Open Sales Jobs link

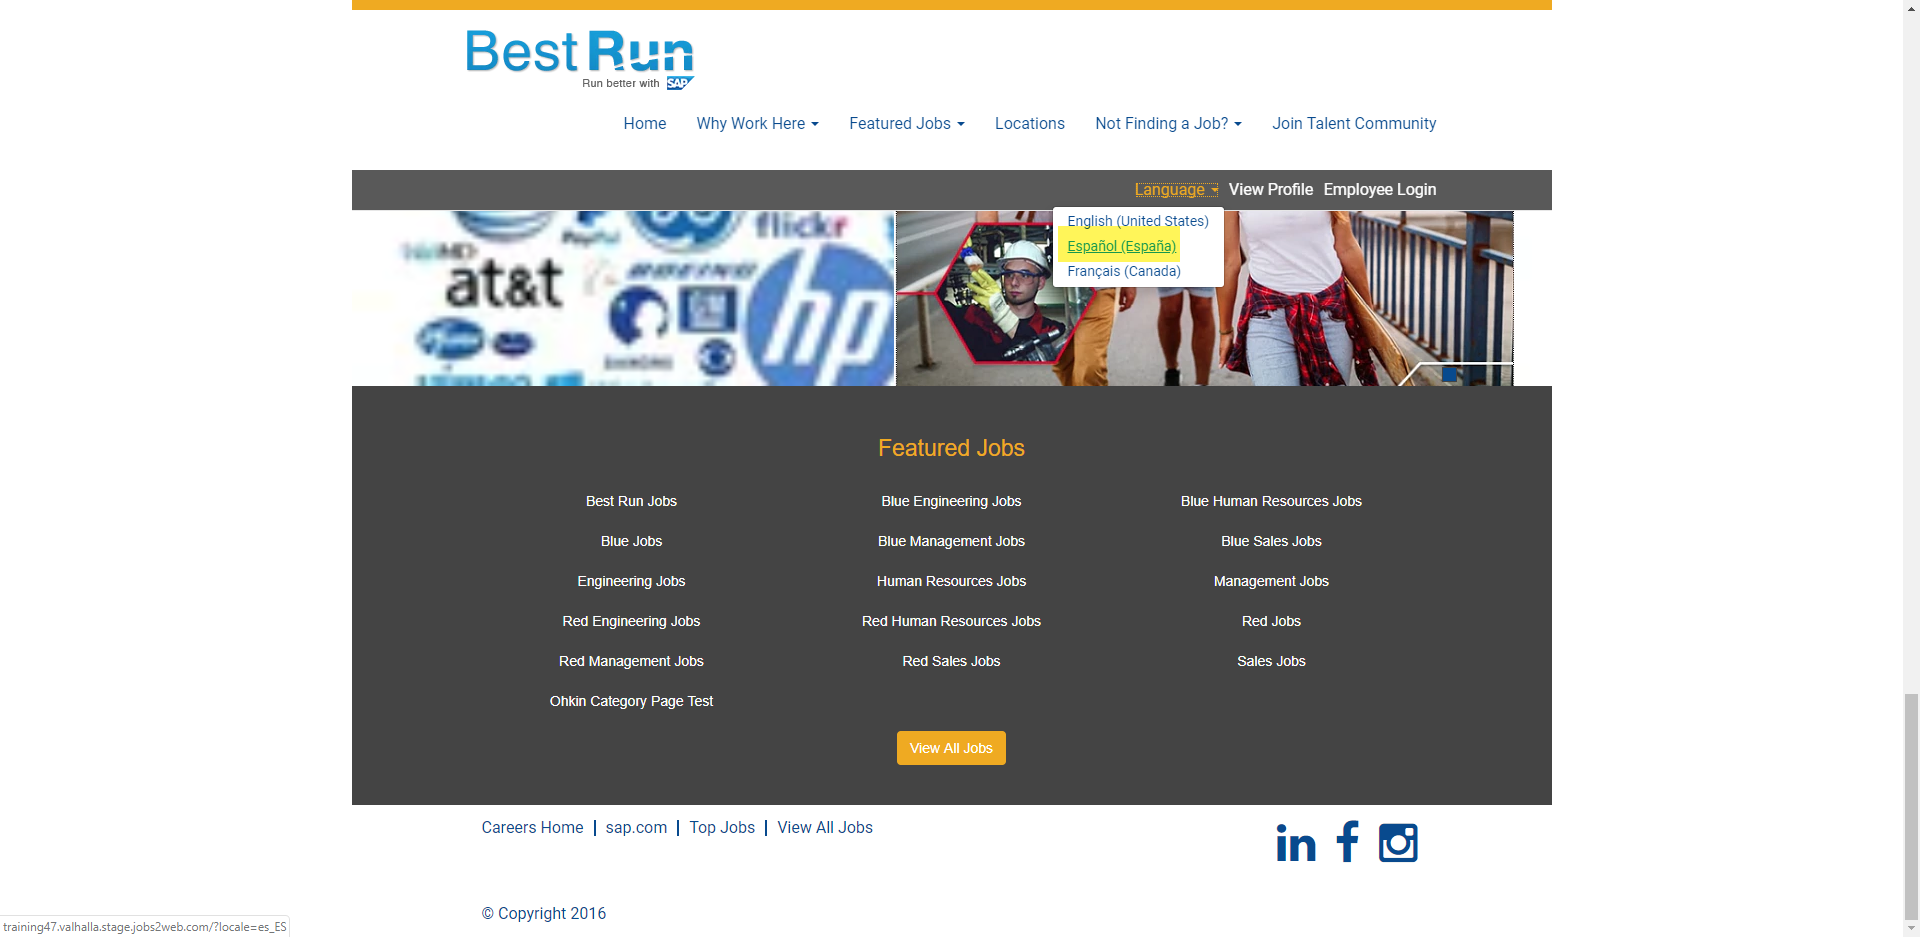[x=1271, y=661]
